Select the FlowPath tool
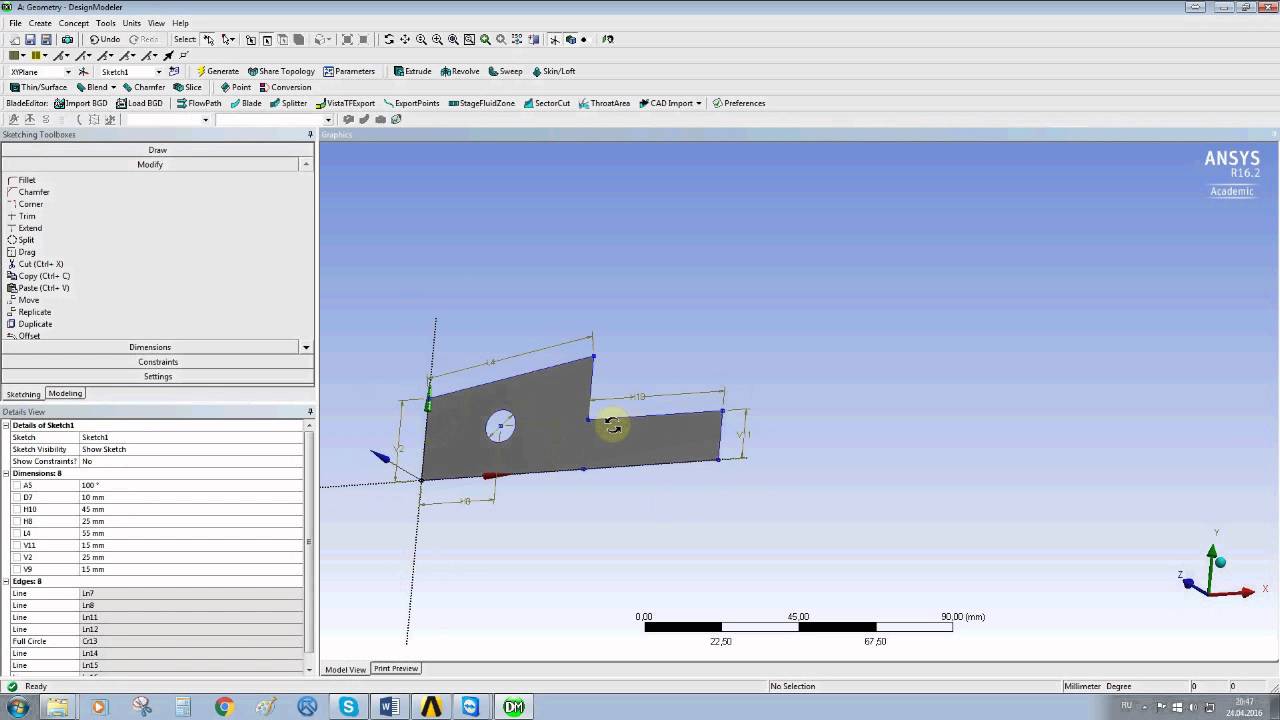 tap(199, 103)
